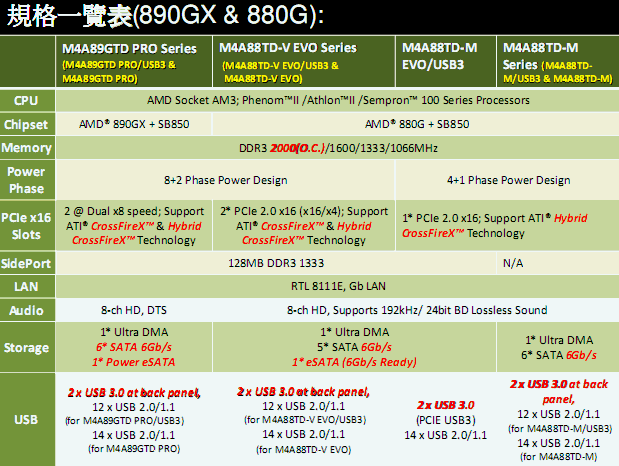Click the title '規格一覽表(890GX & 880G):'
Image resolution: width=619 pixels, height=466 pixels.
pyautogui.click(x=165, y=16)
